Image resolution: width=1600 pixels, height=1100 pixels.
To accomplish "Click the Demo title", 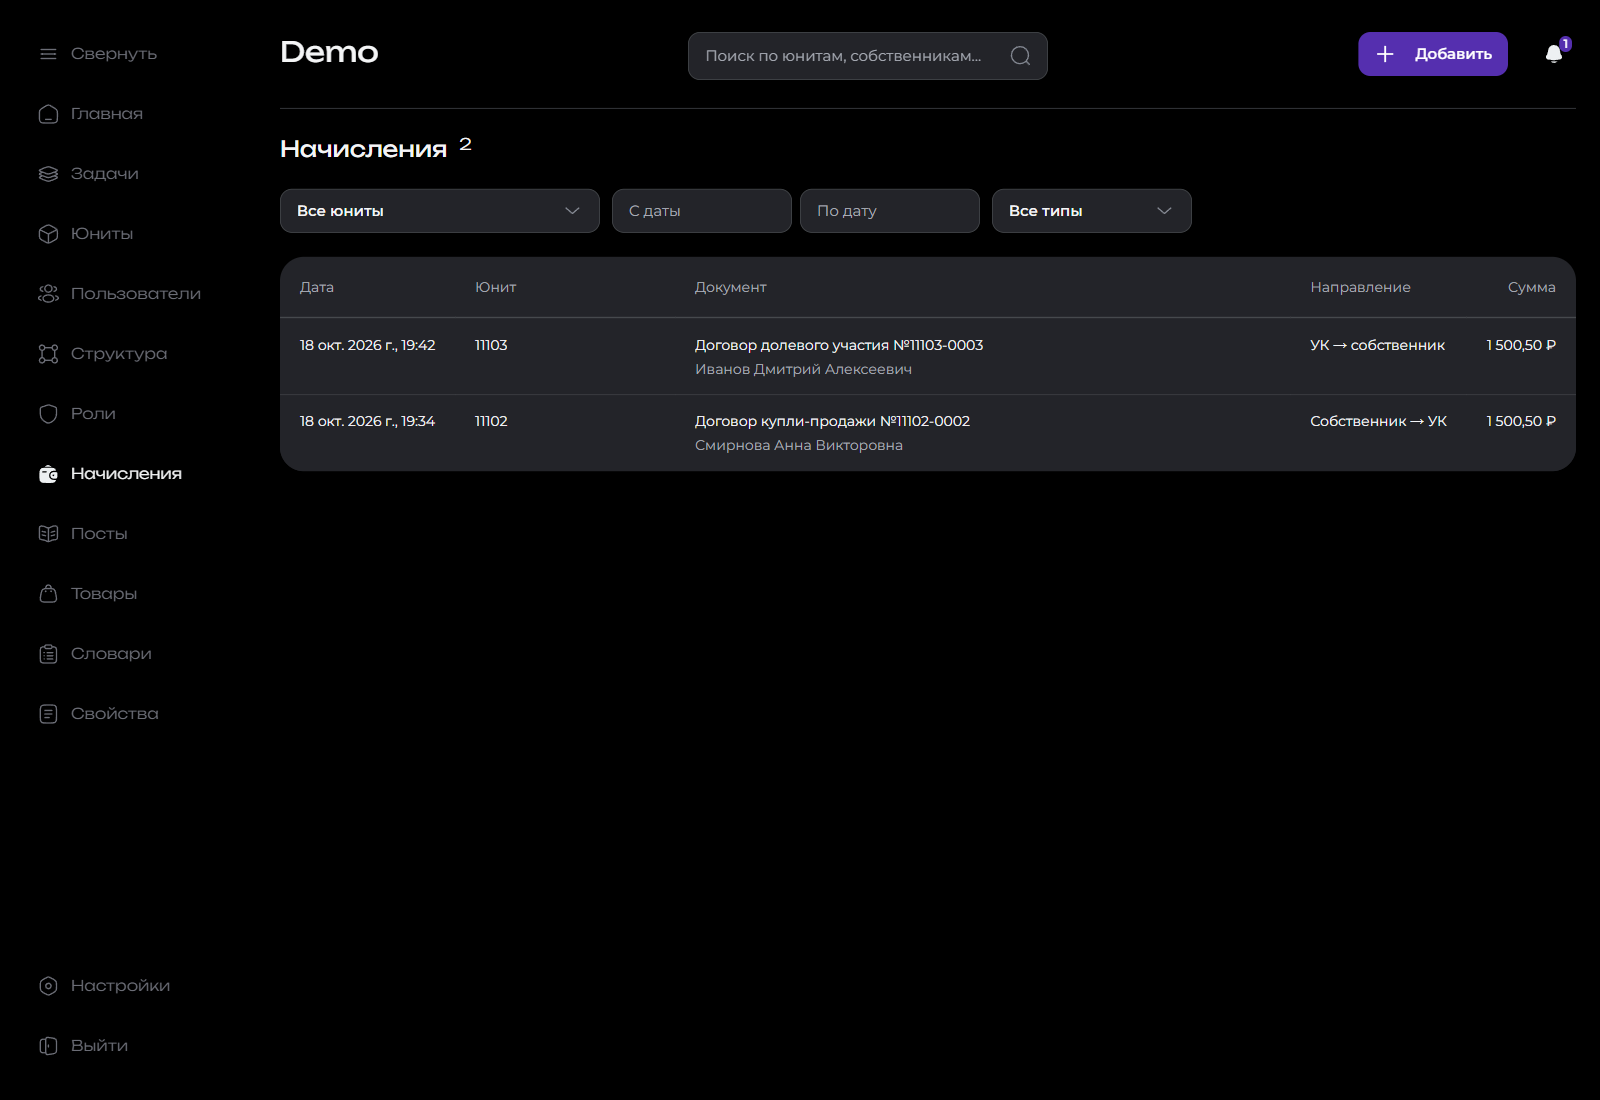I will point(329,52).
